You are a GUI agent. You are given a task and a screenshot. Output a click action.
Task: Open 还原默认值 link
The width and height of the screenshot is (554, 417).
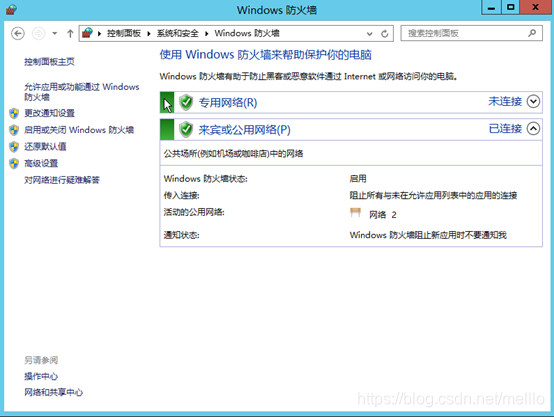point(45,147)
